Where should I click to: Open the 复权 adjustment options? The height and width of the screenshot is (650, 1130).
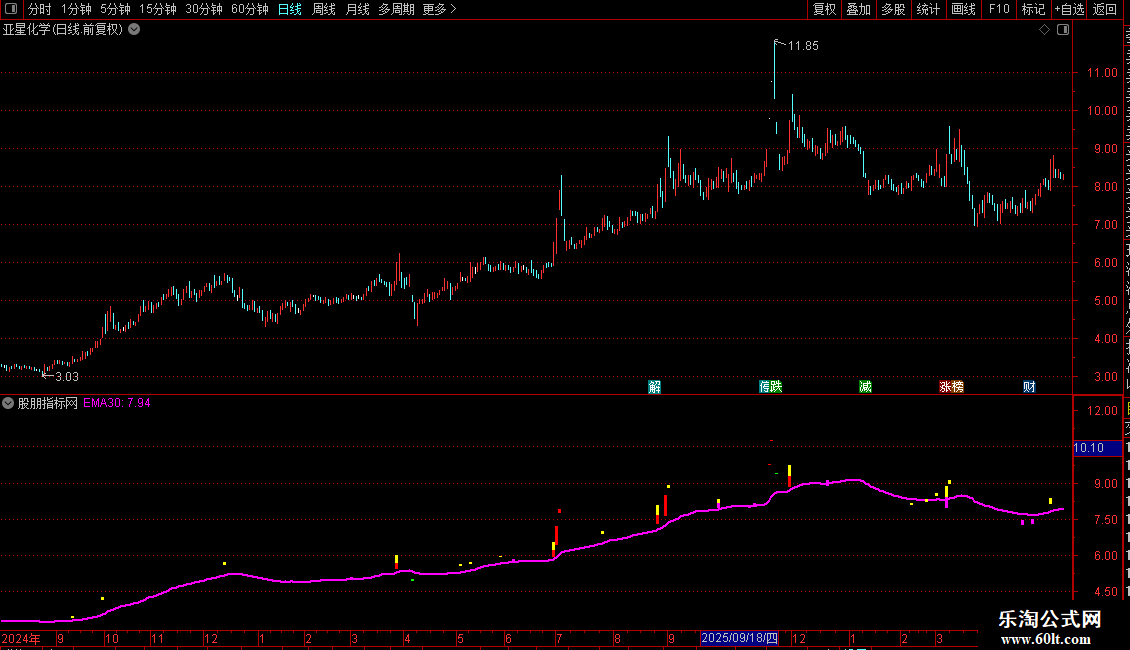(824, 9)
